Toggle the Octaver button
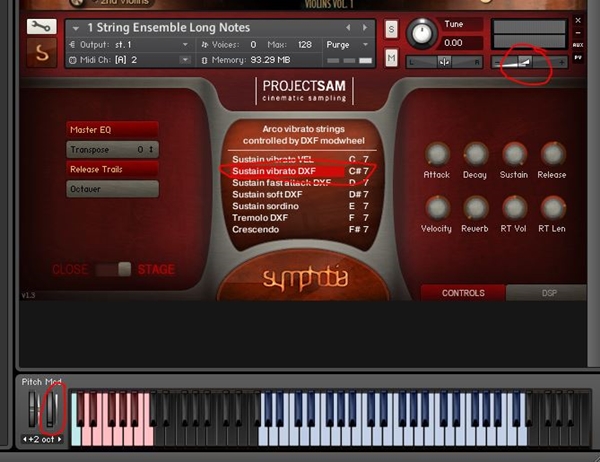Screen dimensions: 600x462 [112, 189]
